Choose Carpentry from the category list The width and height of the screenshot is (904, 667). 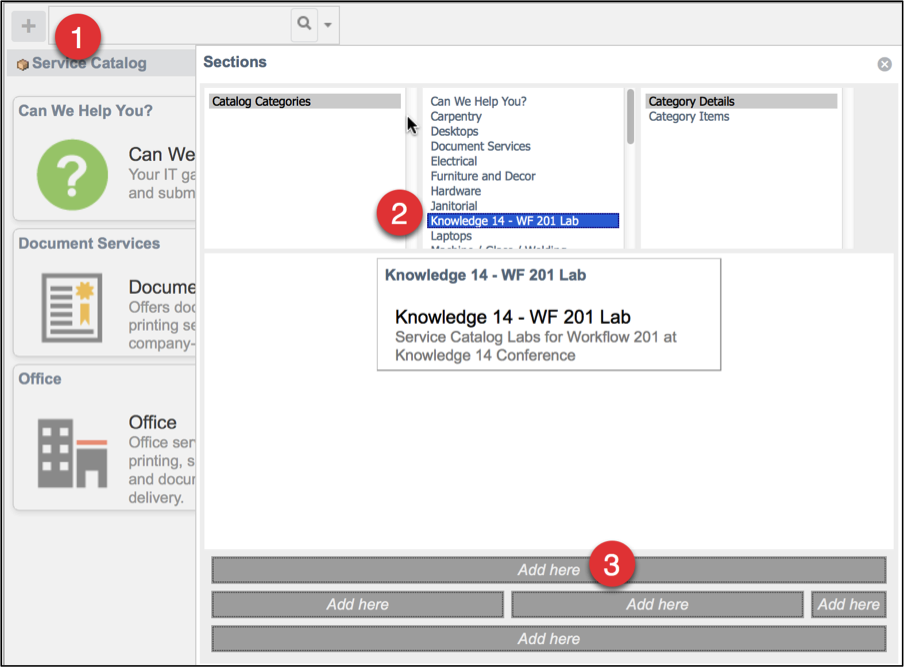click(455, 116)
